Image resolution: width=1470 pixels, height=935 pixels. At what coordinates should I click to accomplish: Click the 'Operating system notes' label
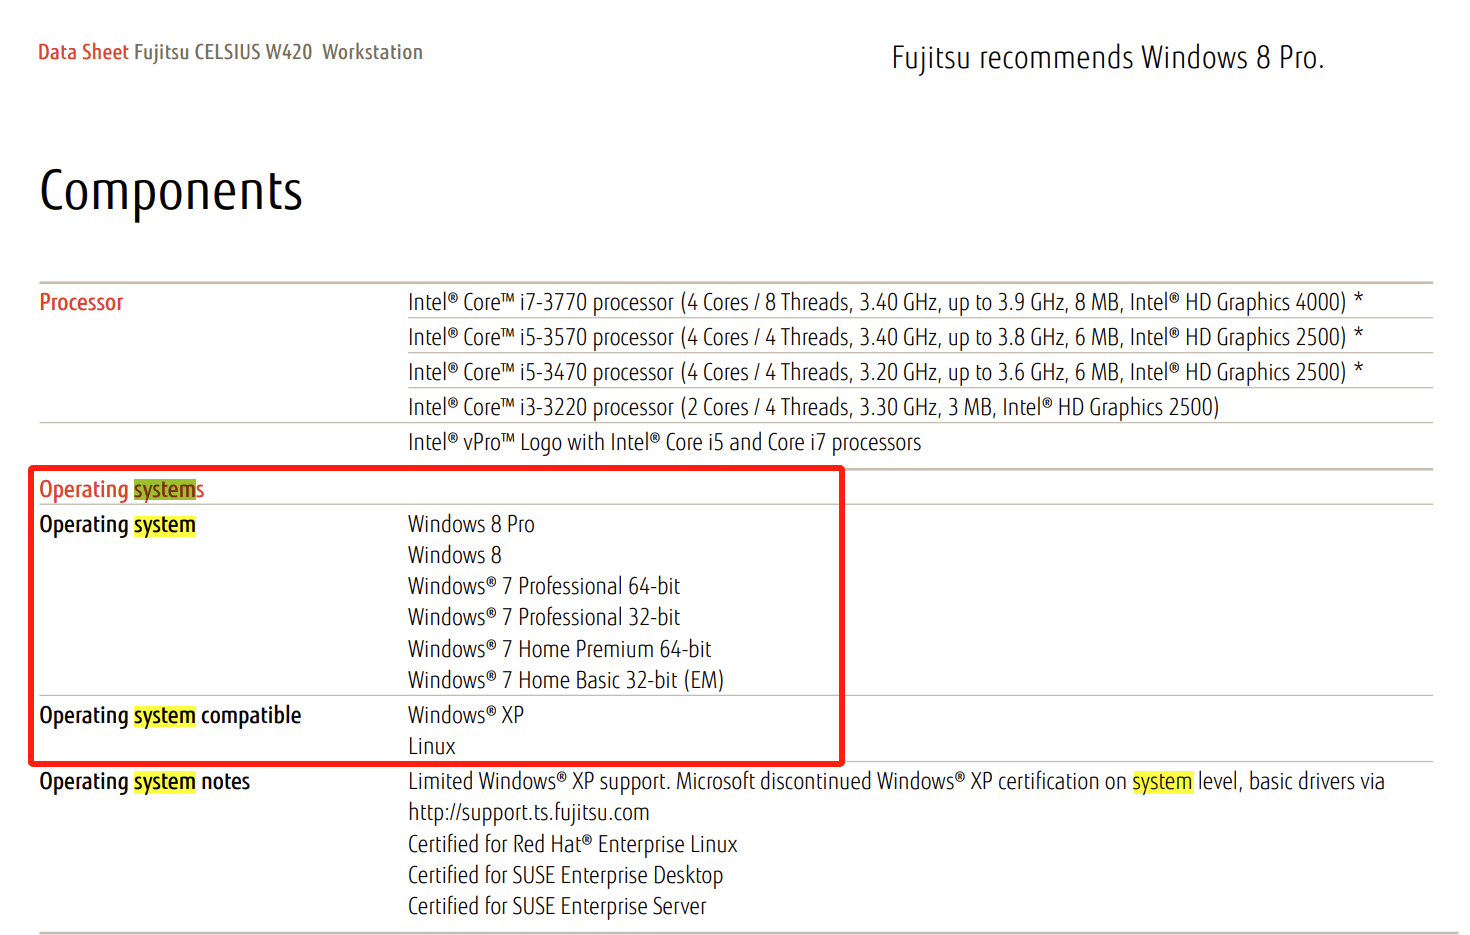pos(144,782)
